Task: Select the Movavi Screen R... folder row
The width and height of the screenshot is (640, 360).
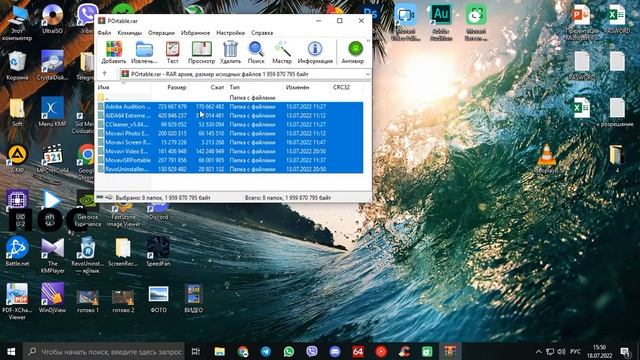Action: pos(230,142)
